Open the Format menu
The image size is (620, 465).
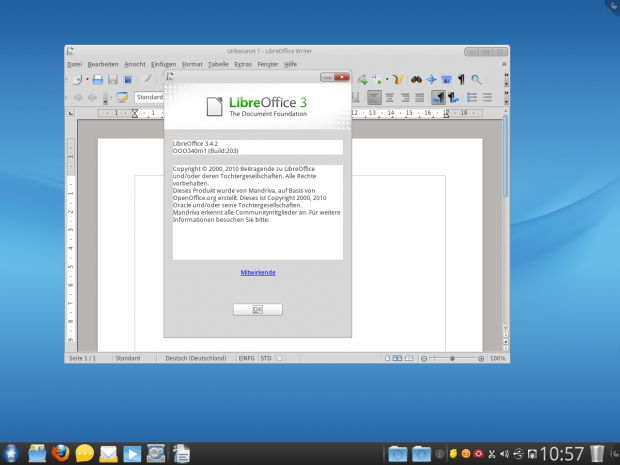pyautogui.click(x=192, y=64)
